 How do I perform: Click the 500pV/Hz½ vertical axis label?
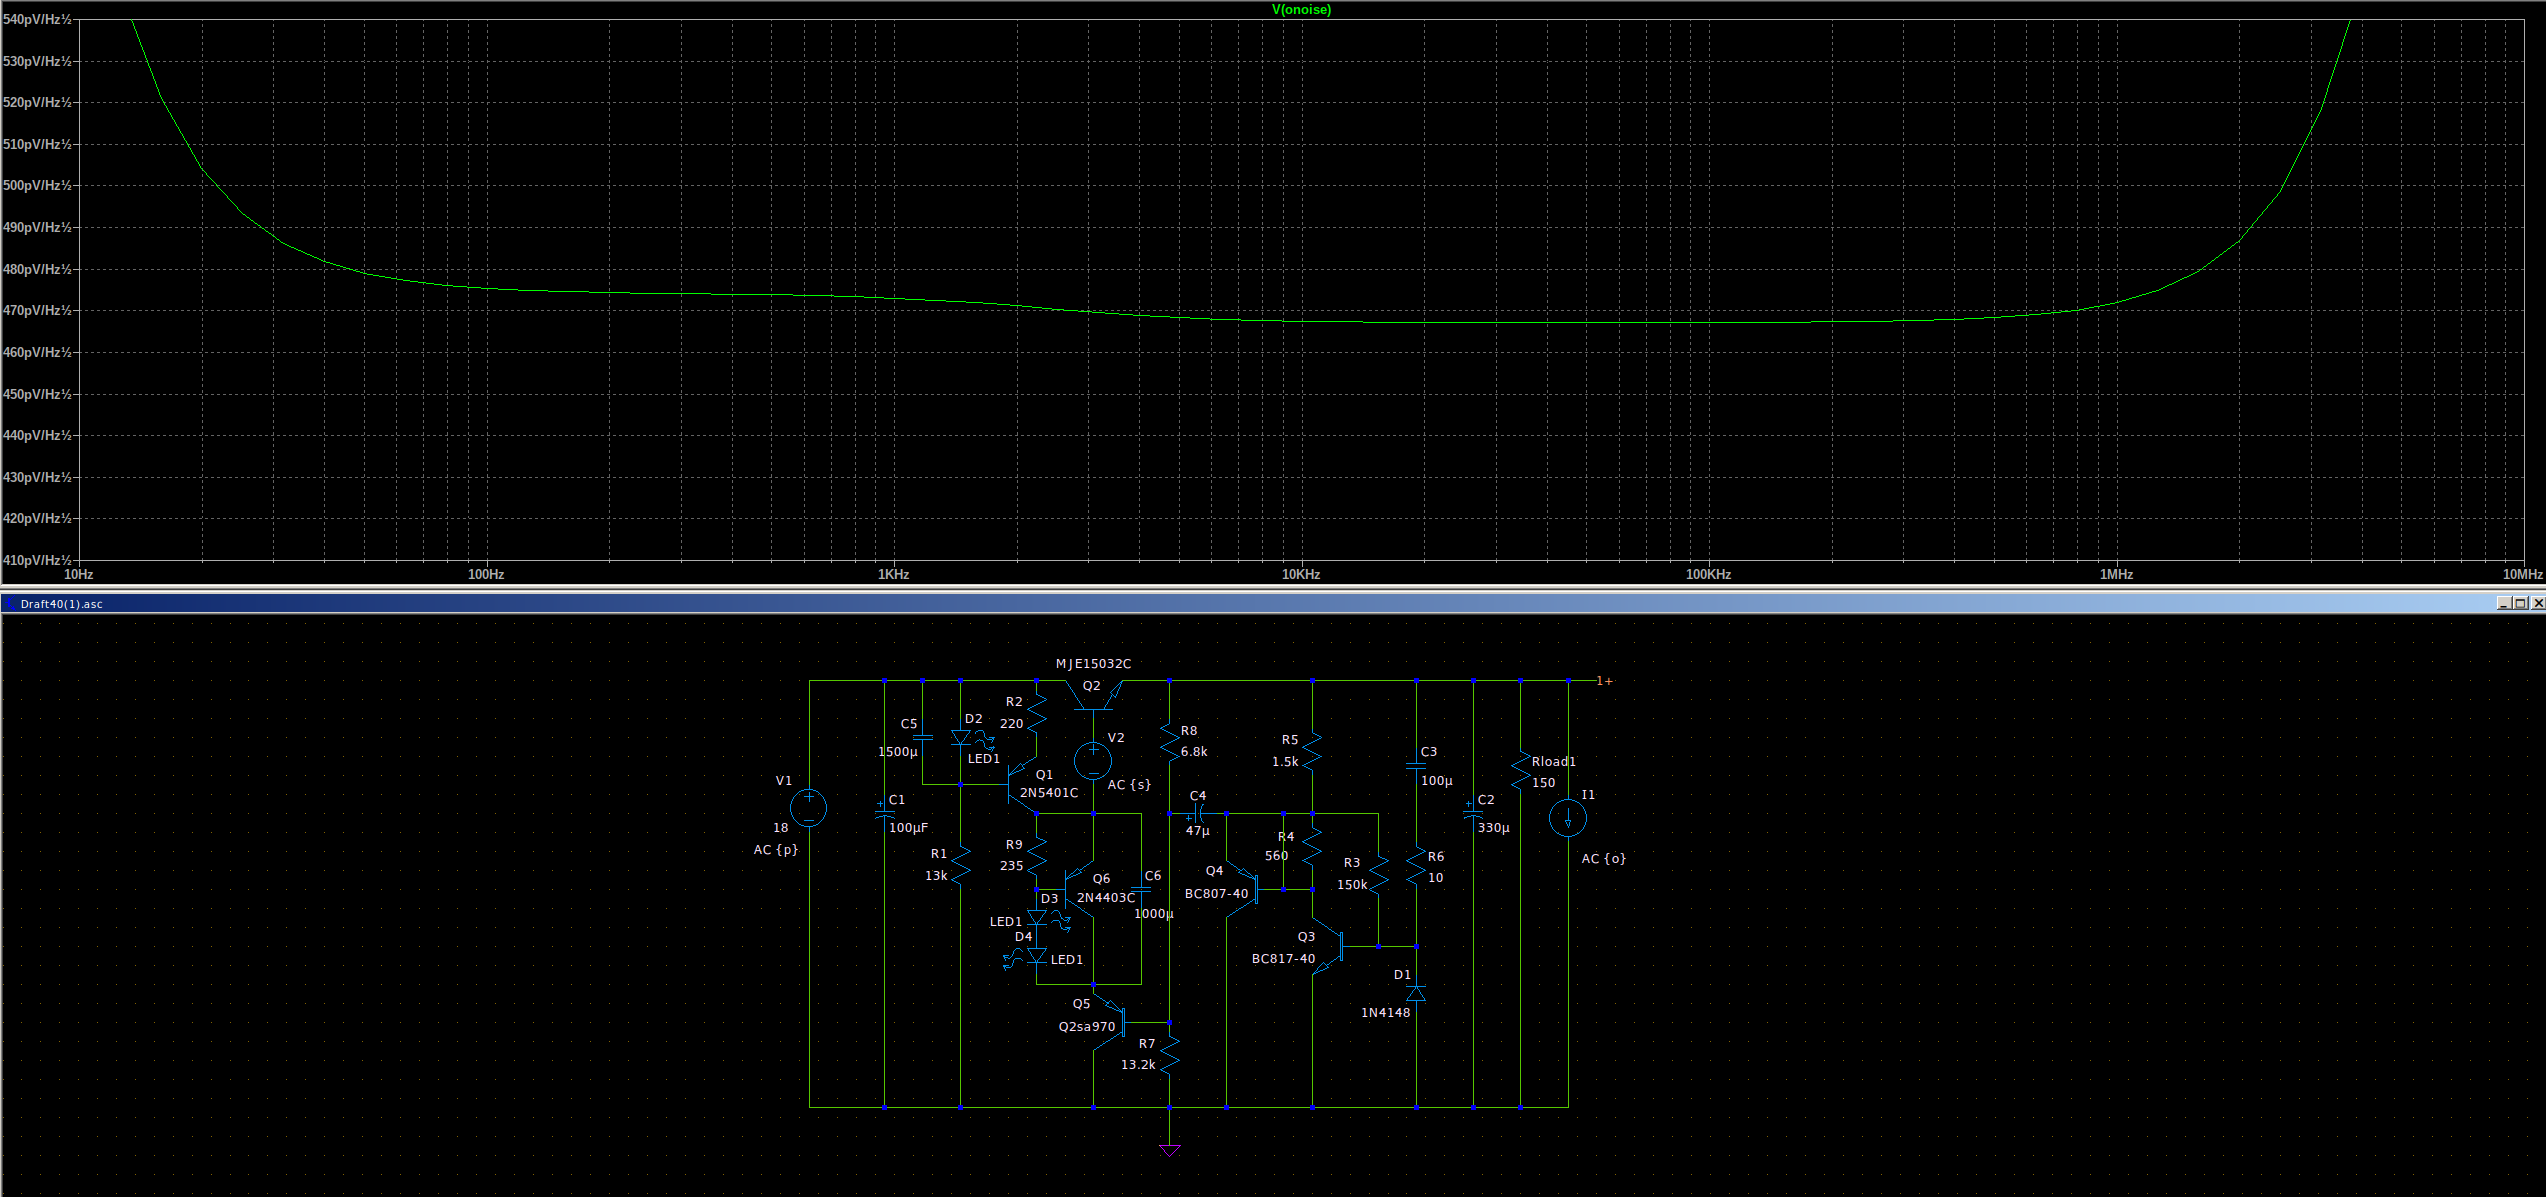tap(37, 186)
